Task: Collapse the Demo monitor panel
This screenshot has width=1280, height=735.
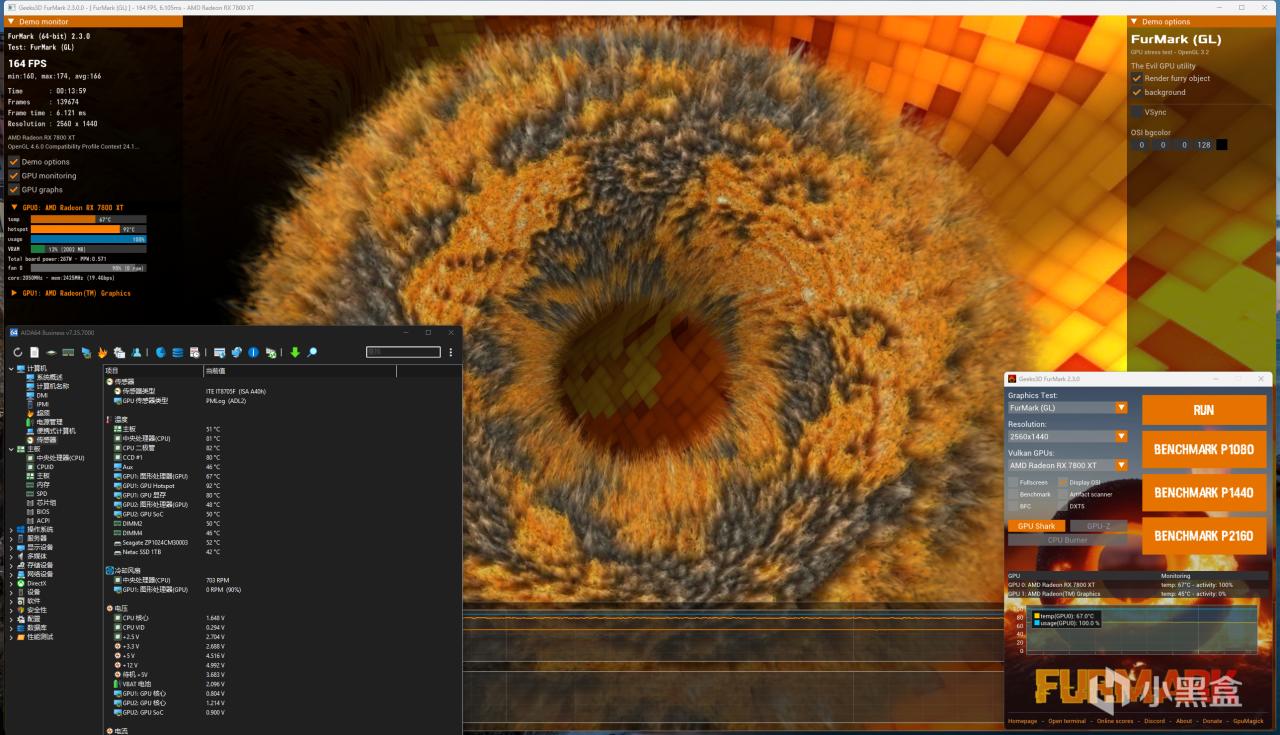Action: pos(12,21)
